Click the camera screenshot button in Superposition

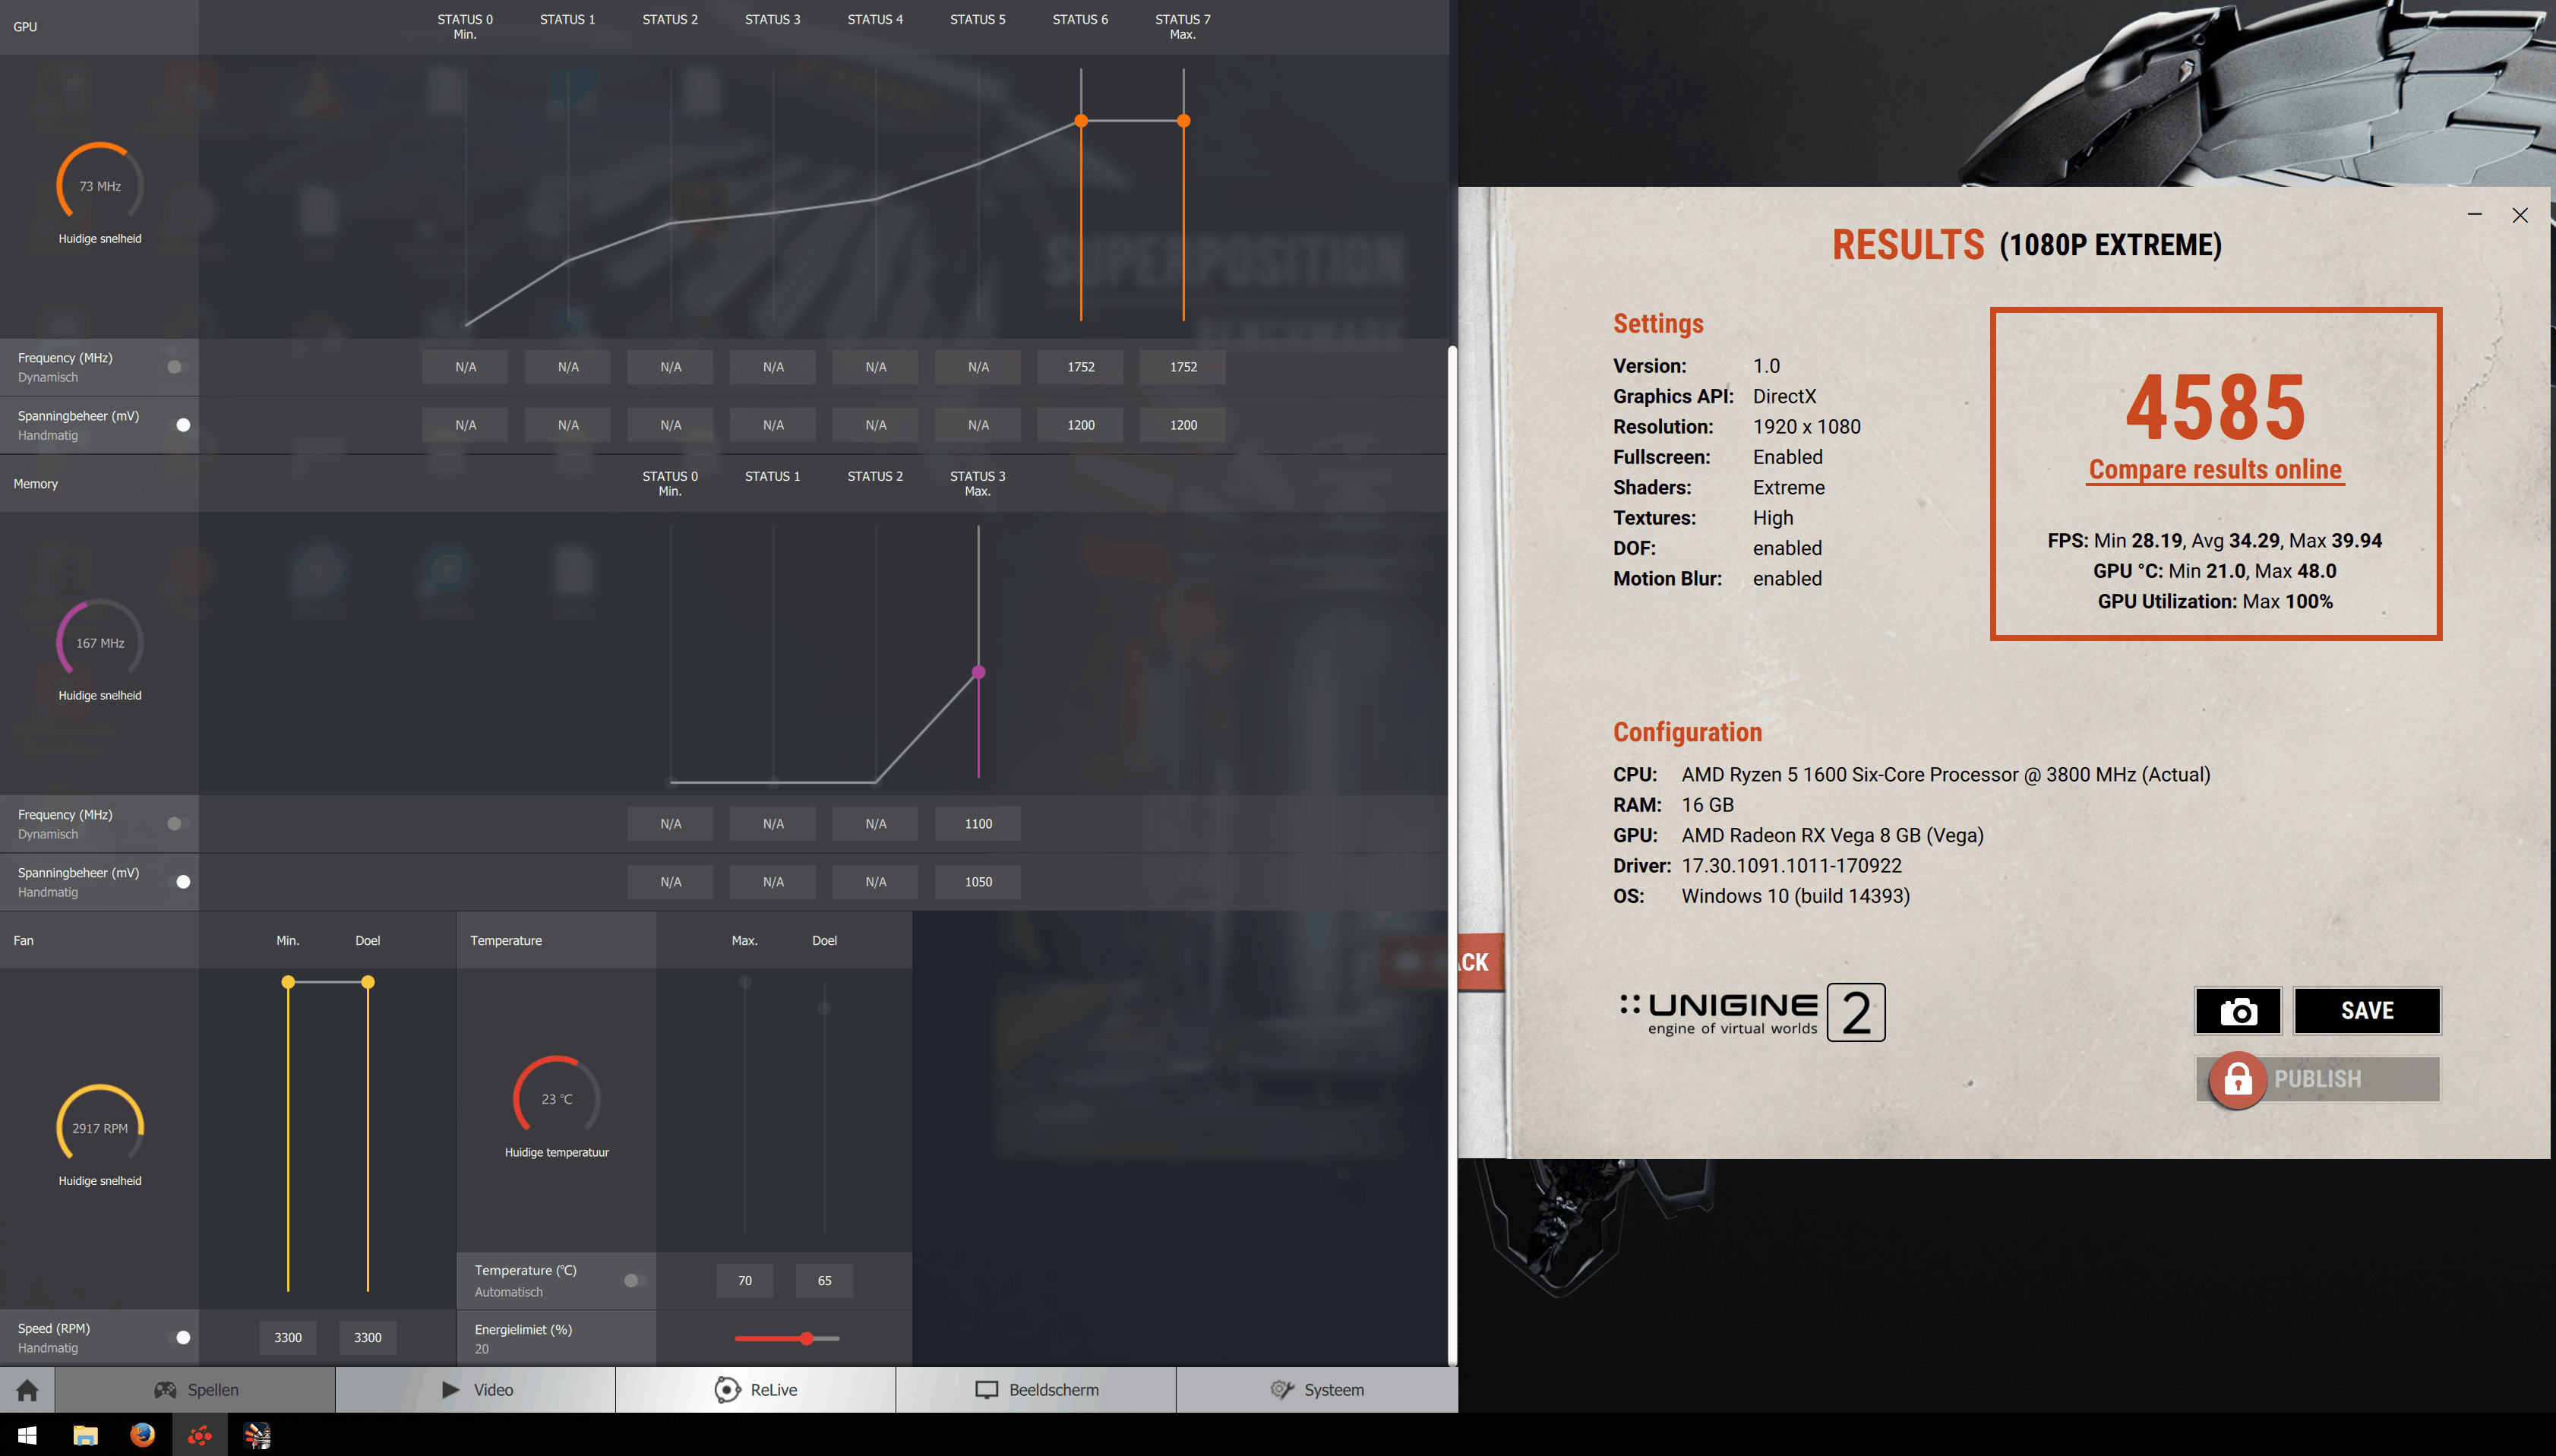click(2238, 1011)
